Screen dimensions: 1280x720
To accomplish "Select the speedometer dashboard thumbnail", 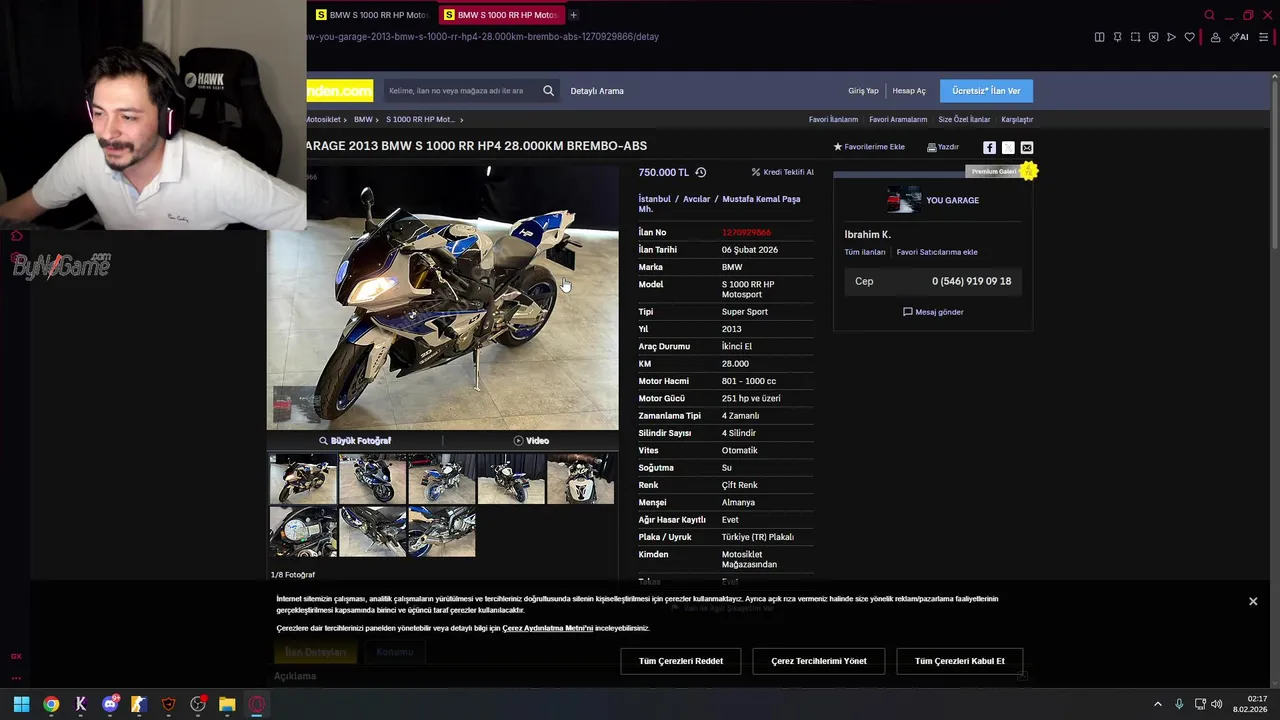I will 303,531.
